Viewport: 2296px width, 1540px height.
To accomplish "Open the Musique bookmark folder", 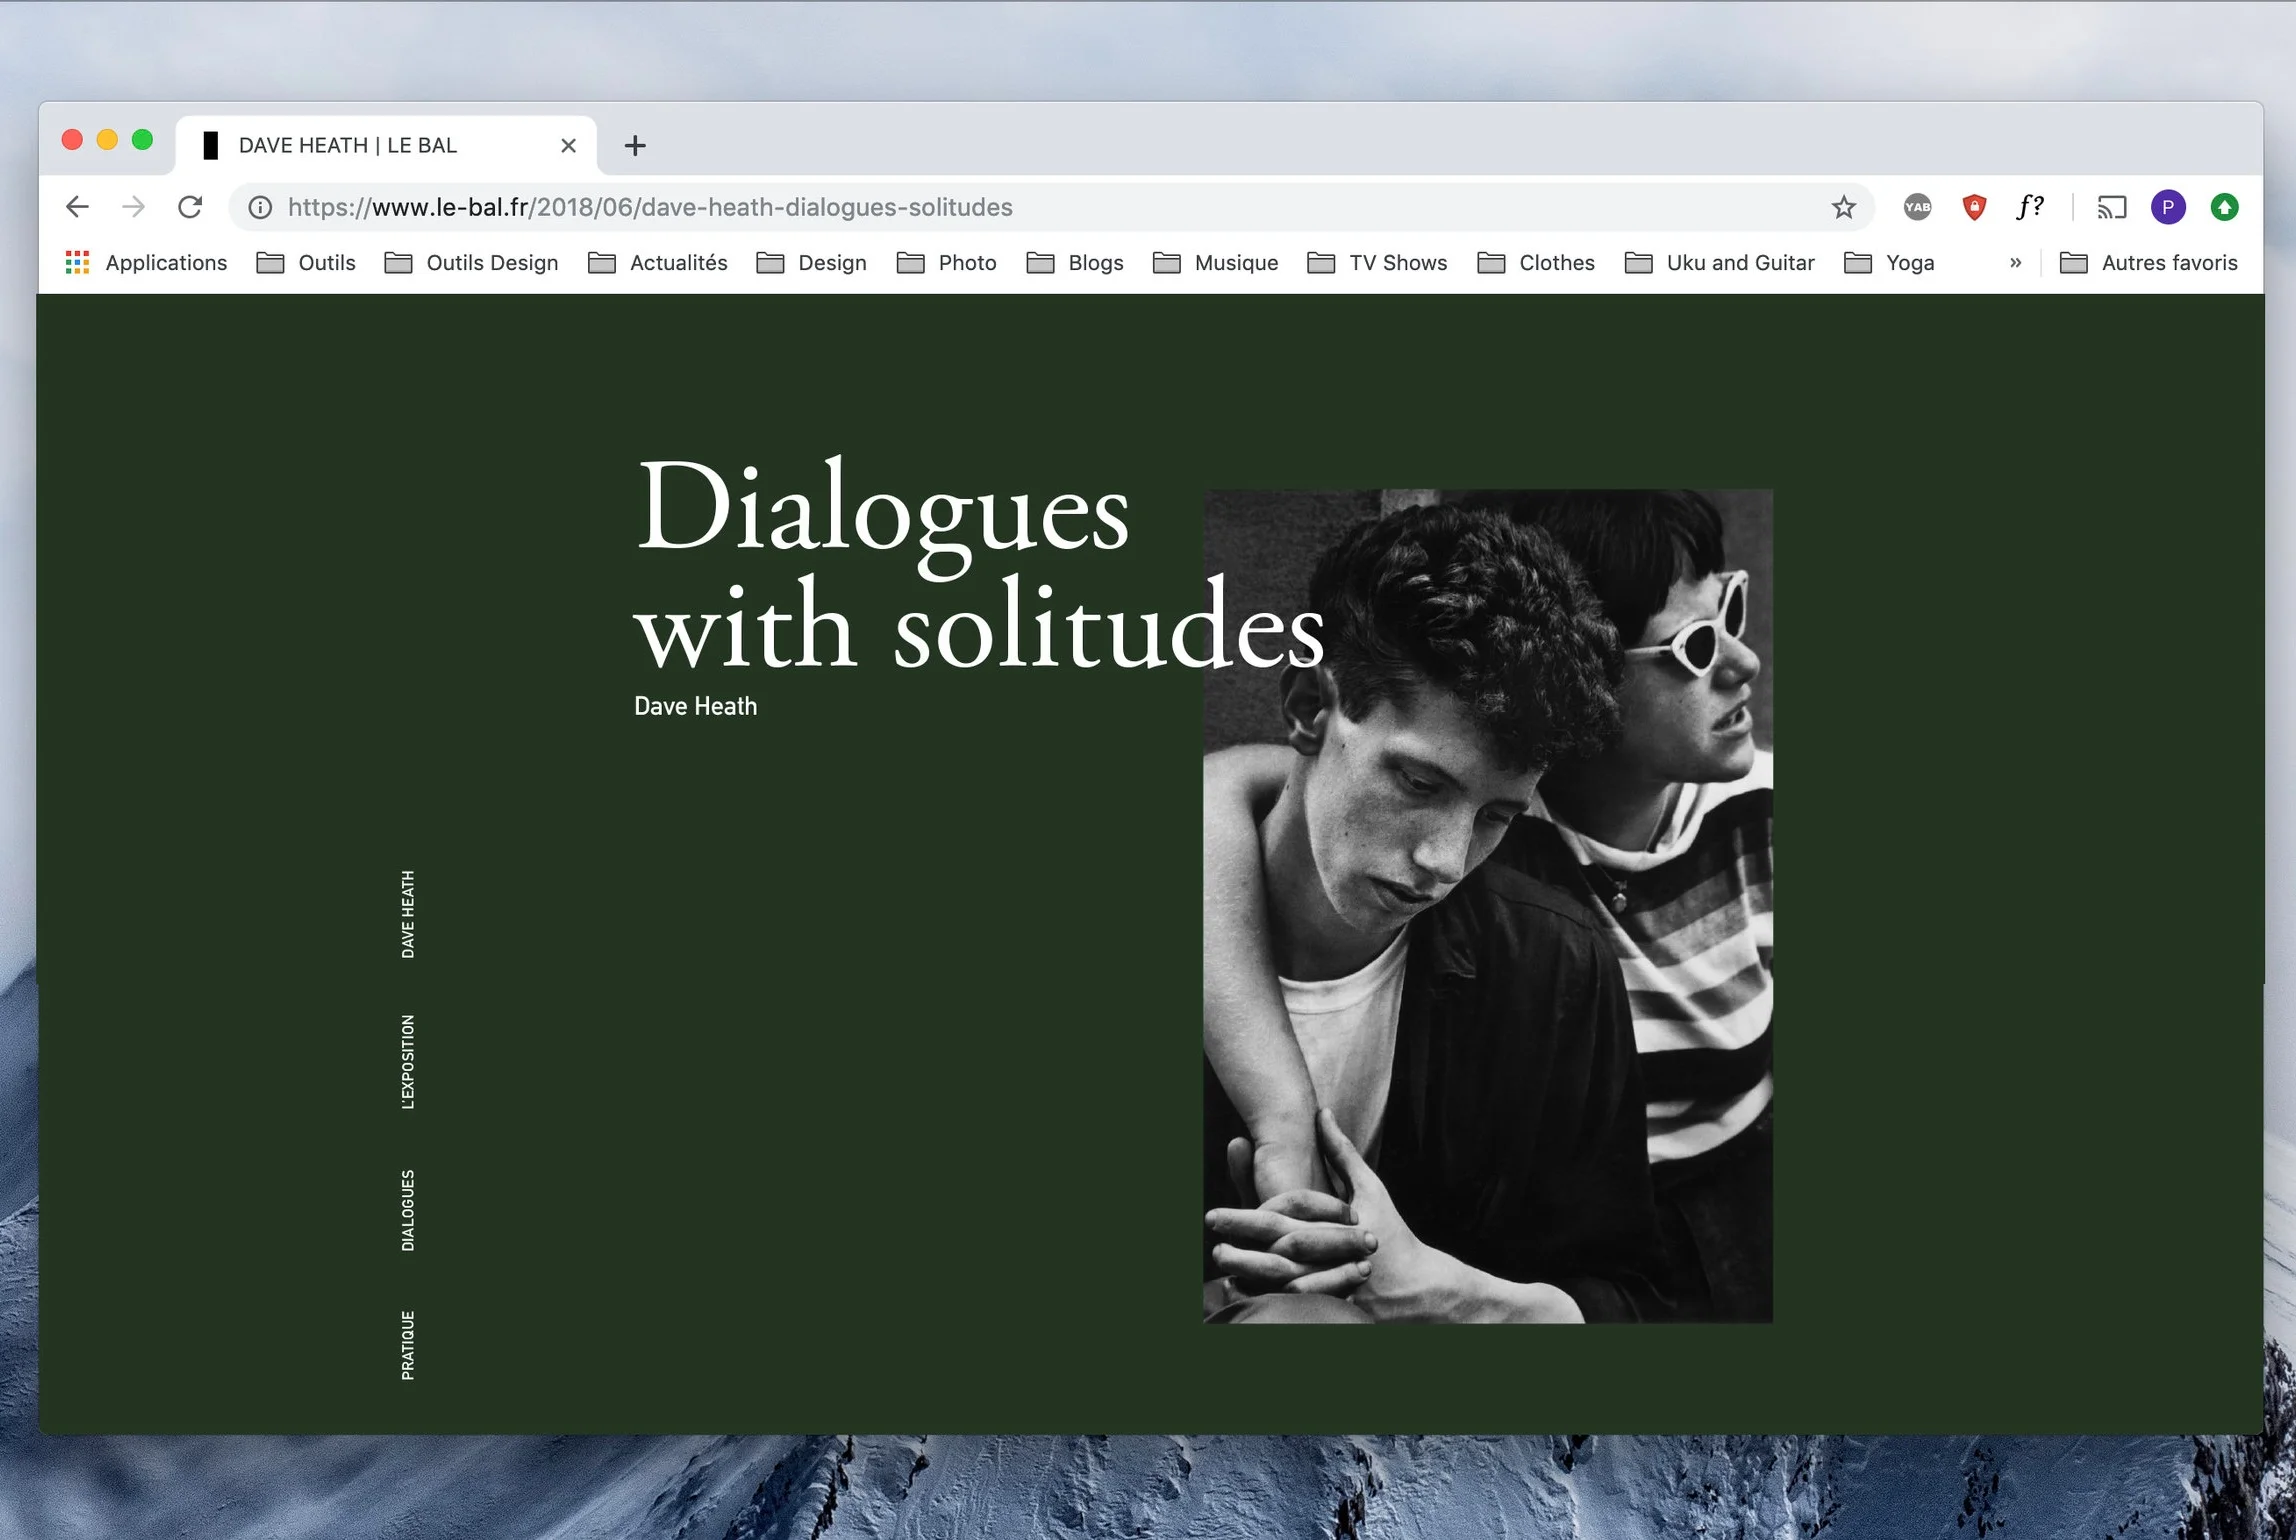I will 1215,263.
